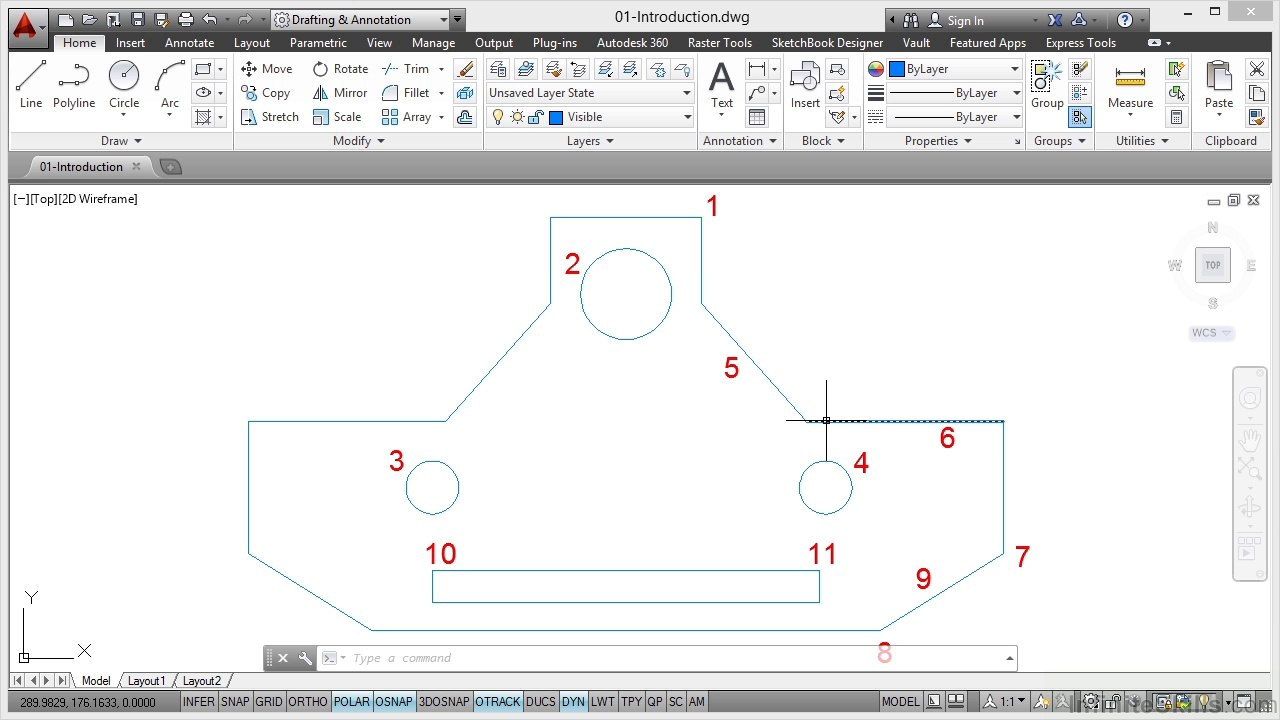Click the ViewCube TOP face
This screenshot has height=720, width=1280.
(x=1213, y=265)
